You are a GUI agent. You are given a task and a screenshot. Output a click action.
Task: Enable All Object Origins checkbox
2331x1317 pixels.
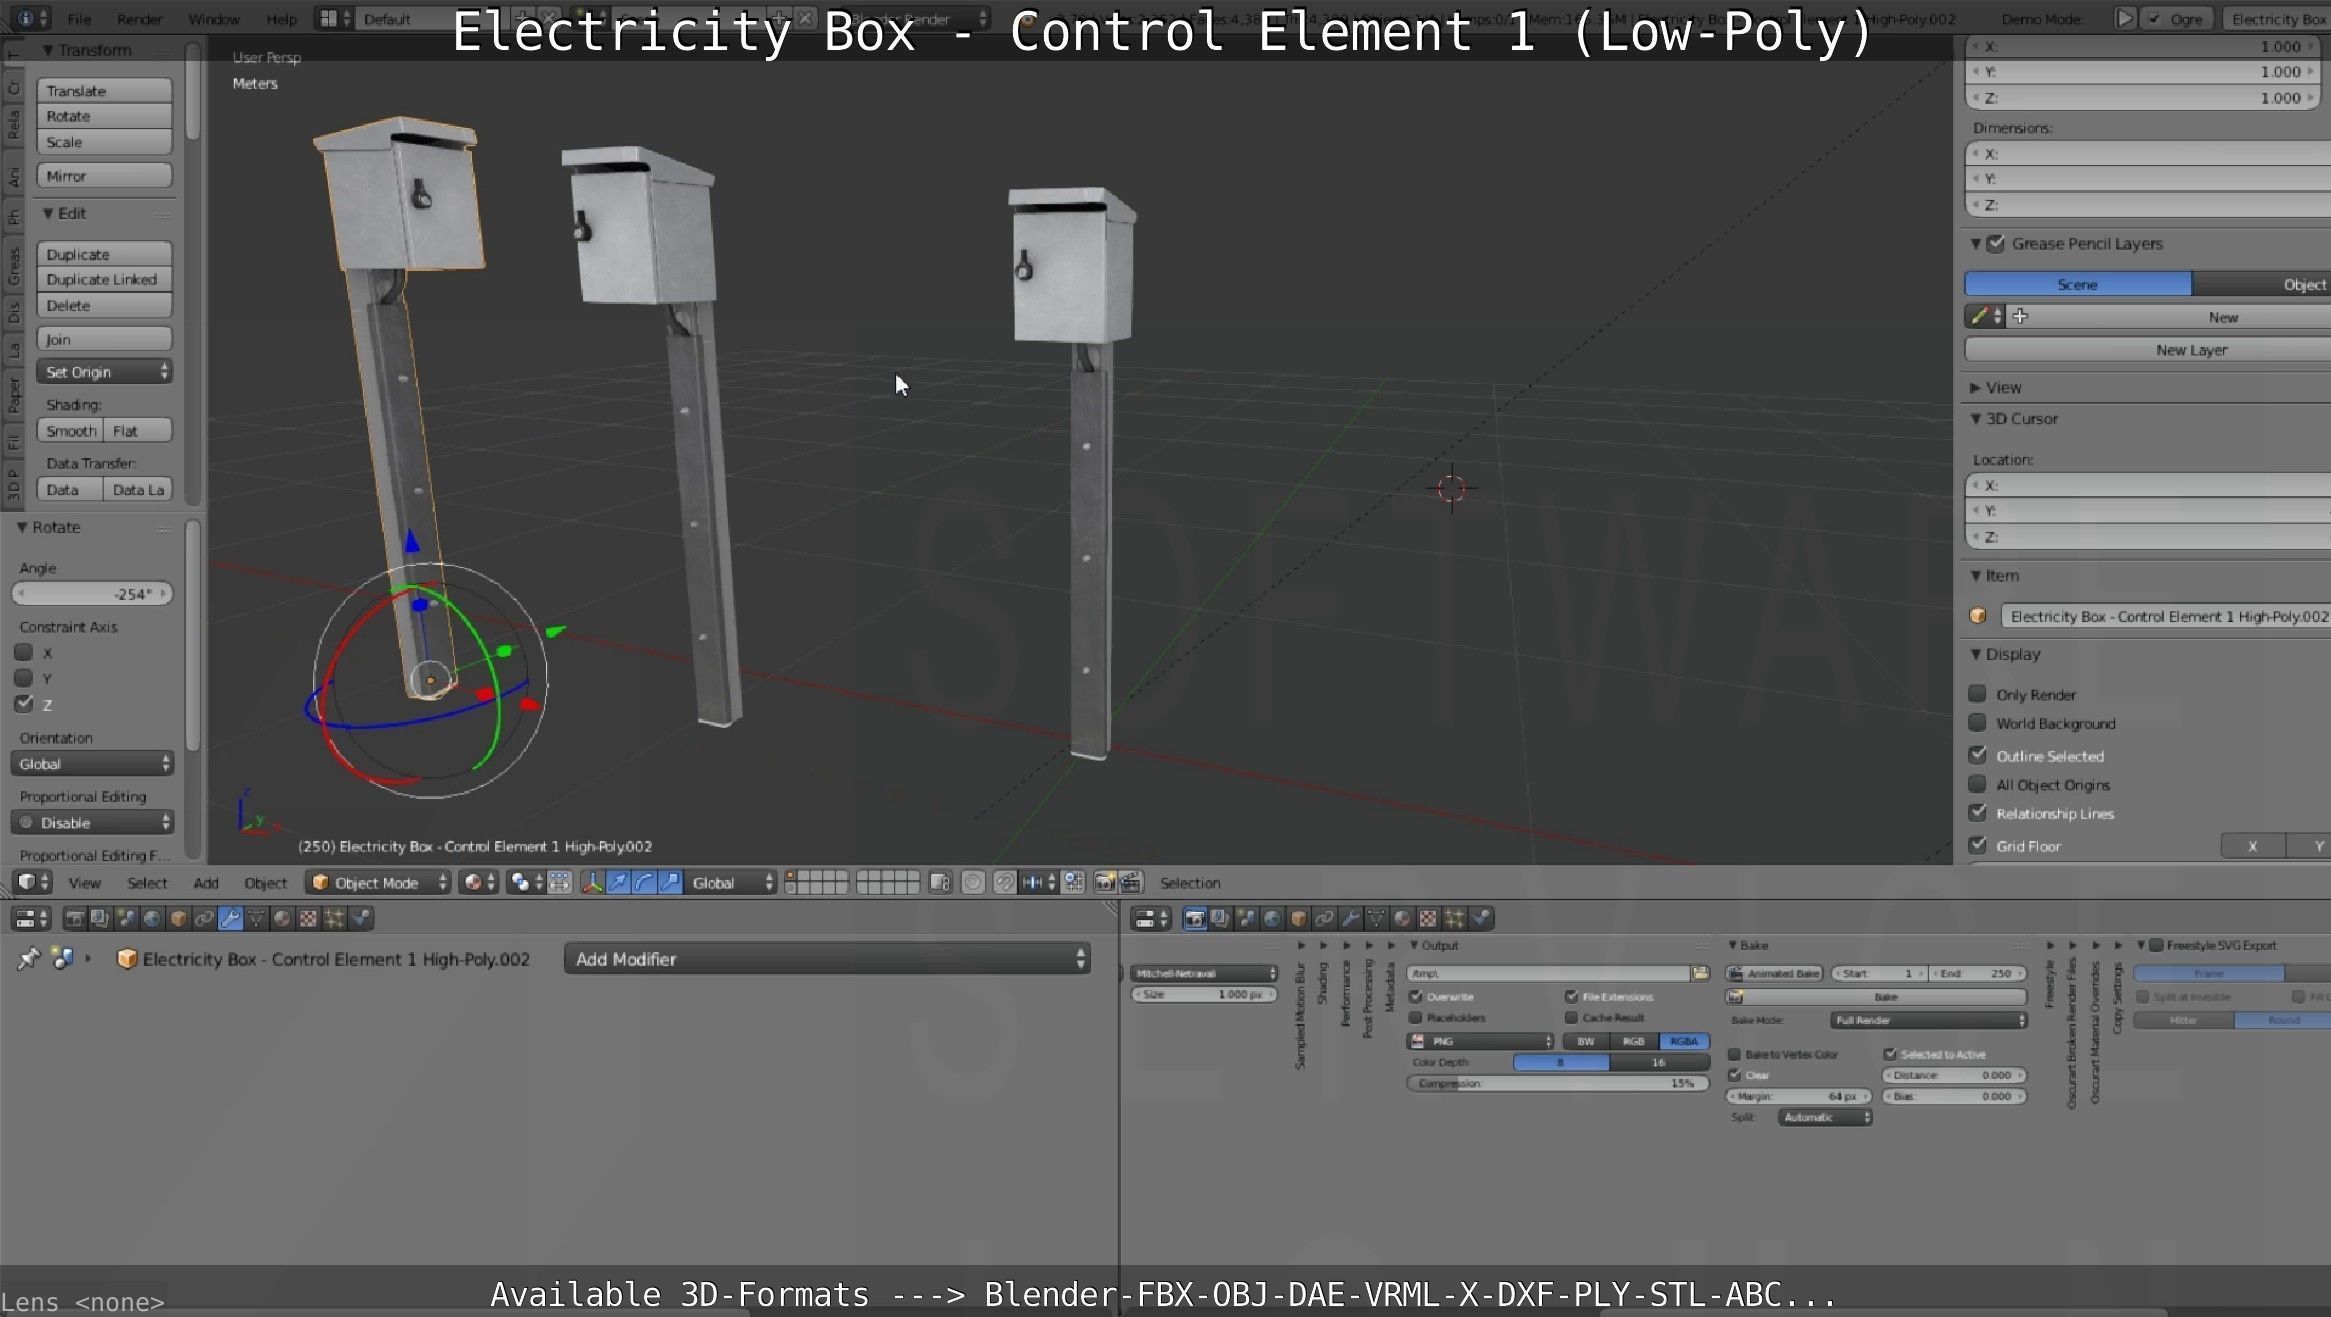(1977, 784)
